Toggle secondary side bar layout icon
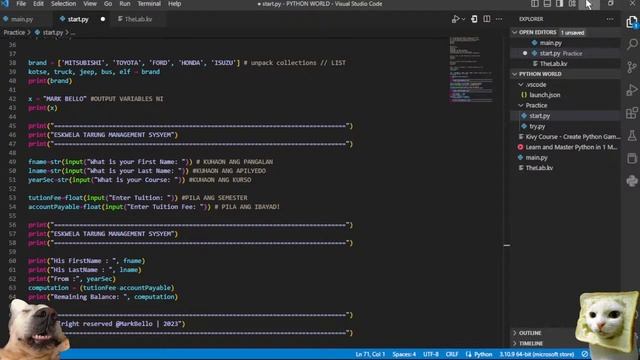Viewport: 640px width, 360px height. pyautogui.click(x=560, y=4)
